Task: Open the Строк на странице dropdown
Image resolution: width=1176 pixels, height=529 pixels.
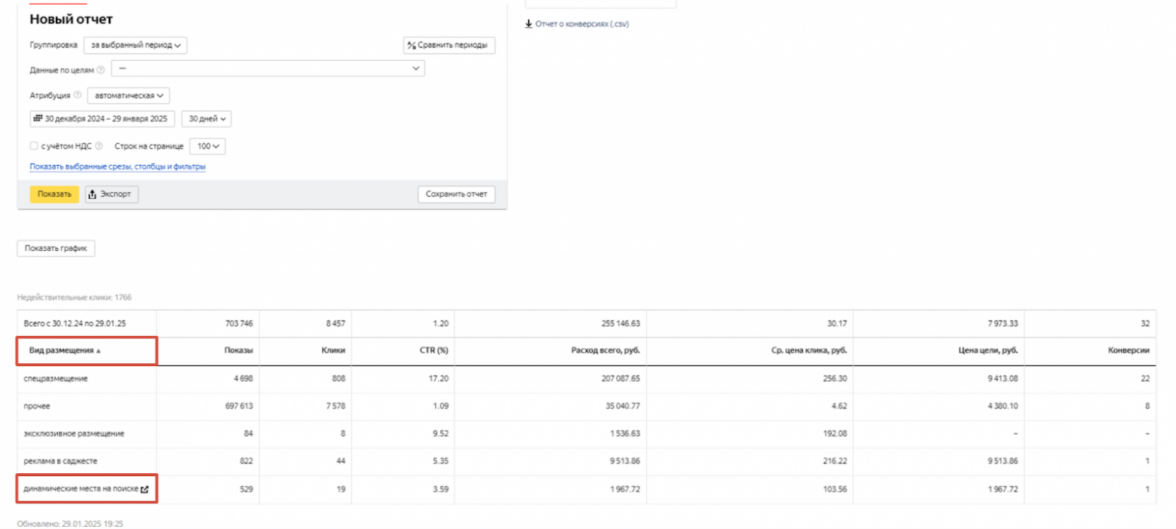Action: [208, 146]
